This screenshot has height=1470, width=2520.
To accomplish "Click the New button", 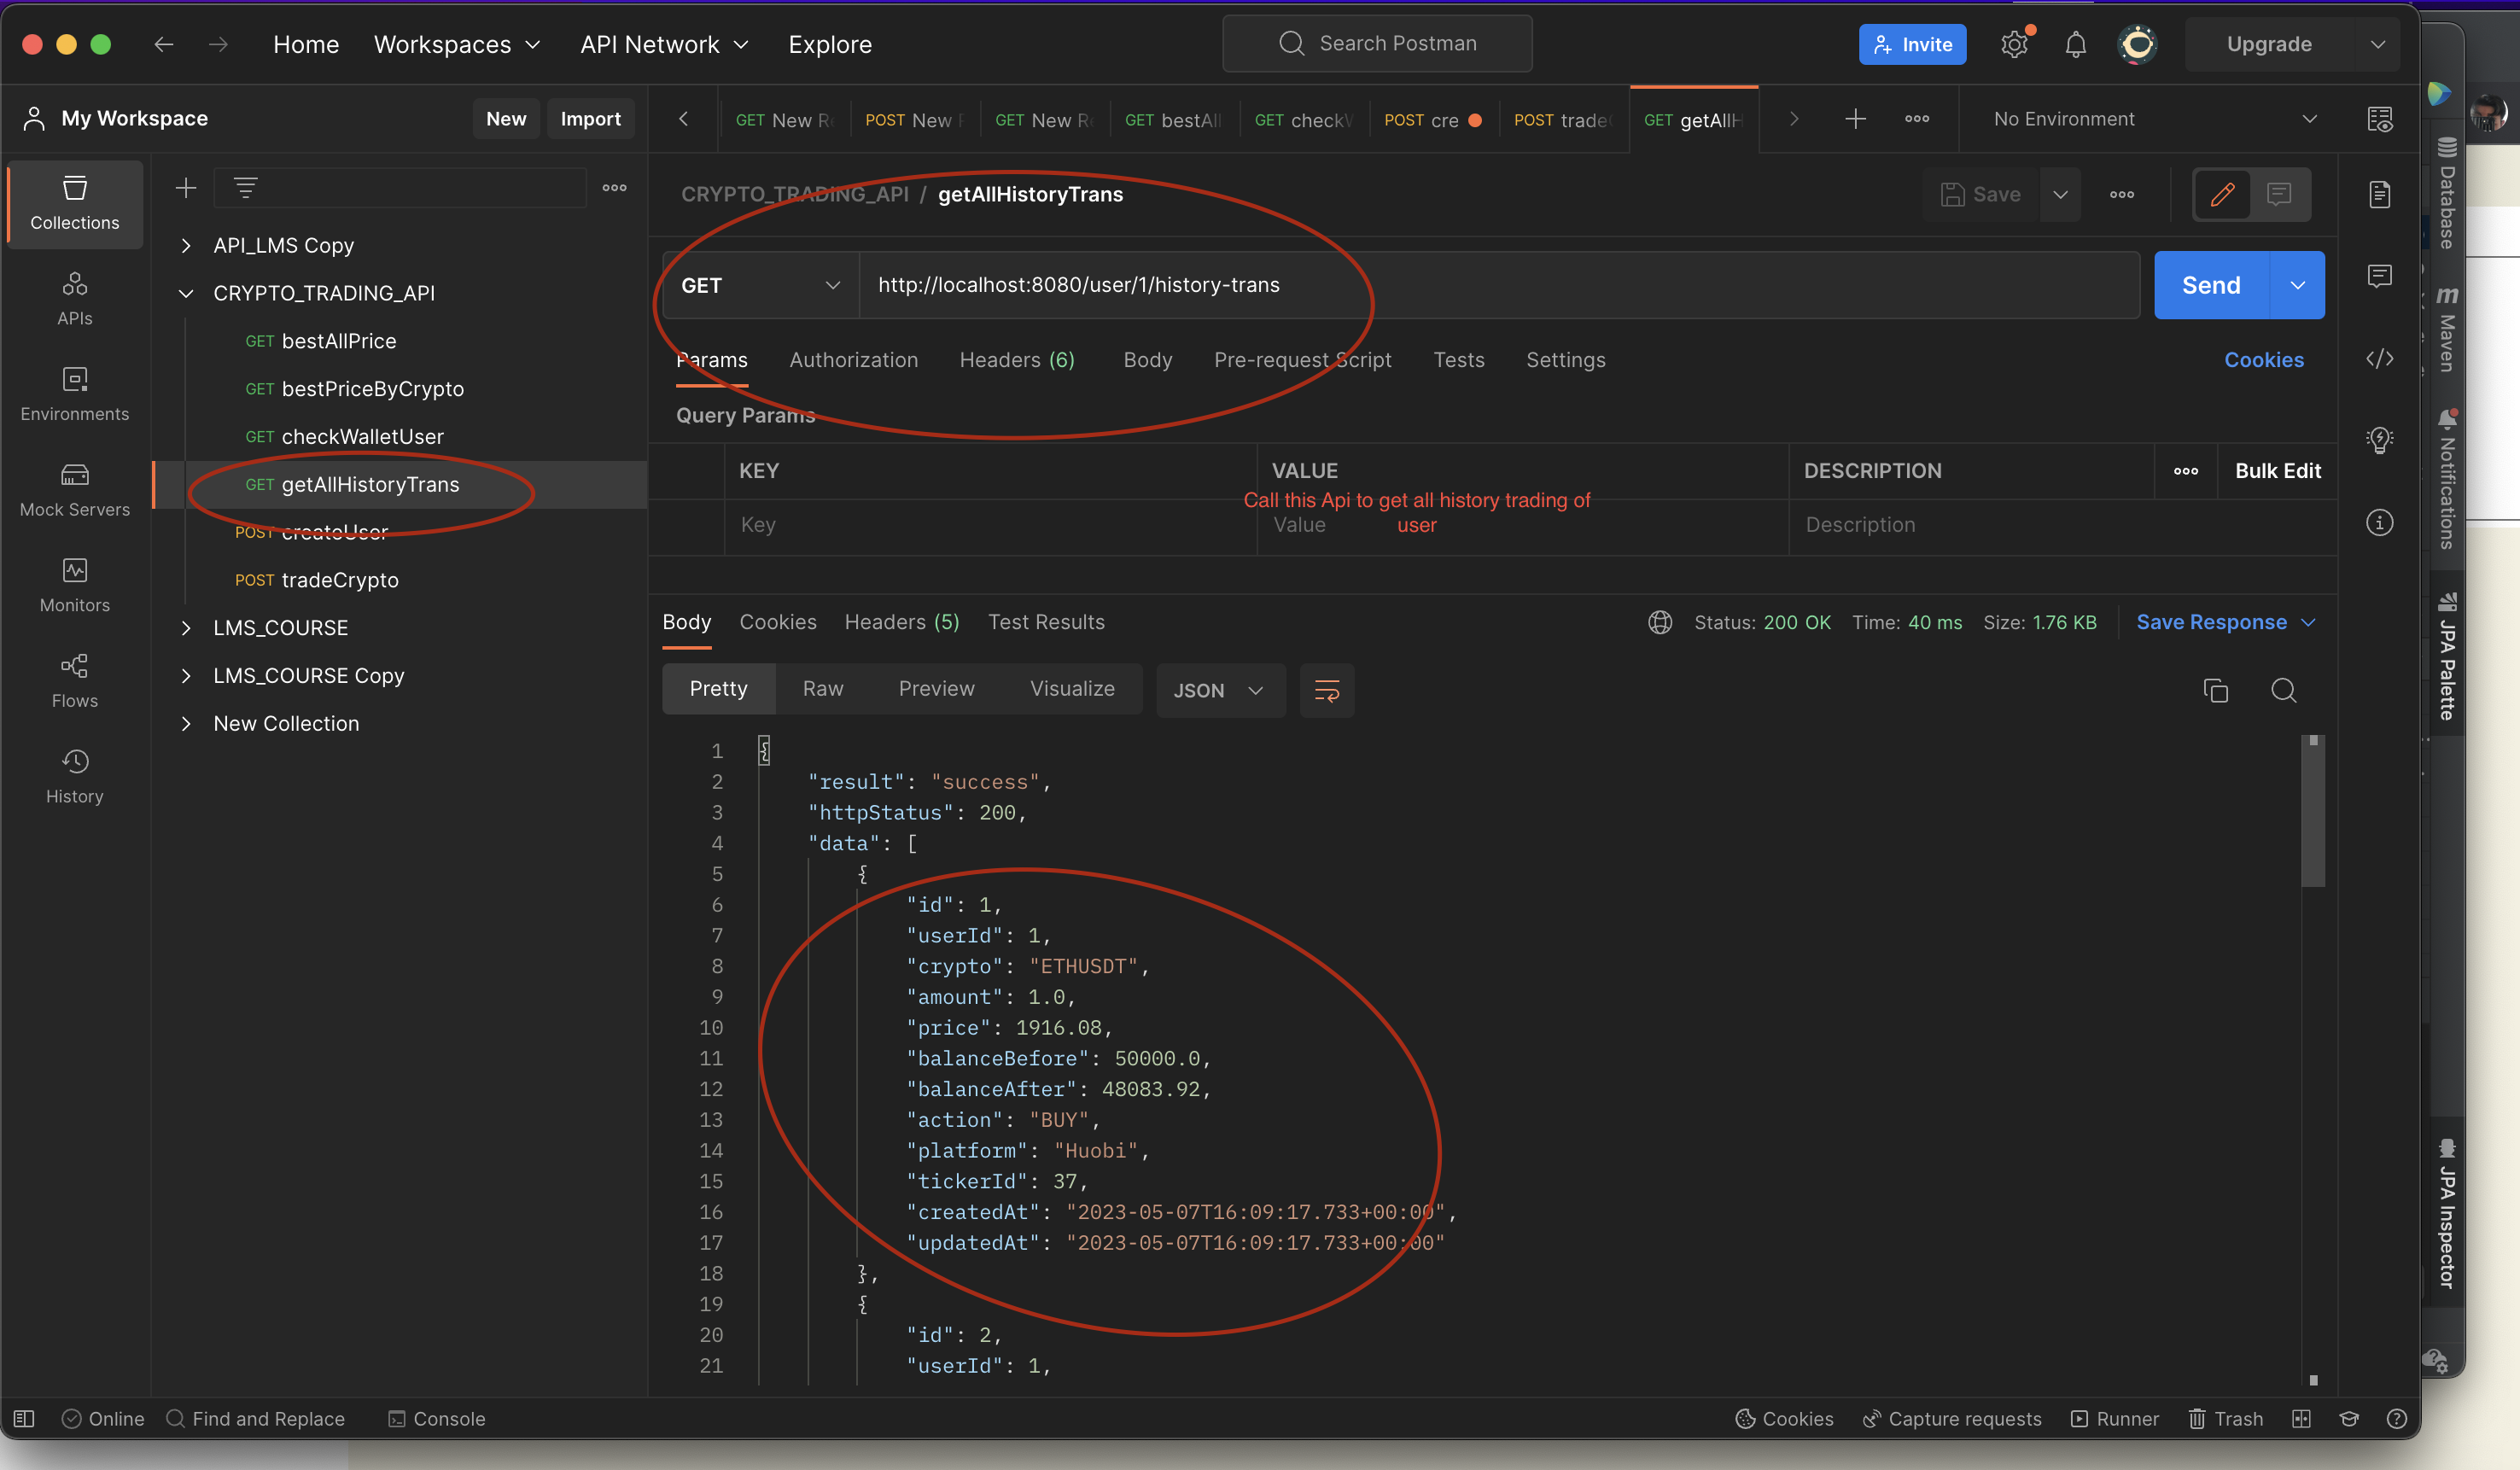I will (x=506, y=119).
